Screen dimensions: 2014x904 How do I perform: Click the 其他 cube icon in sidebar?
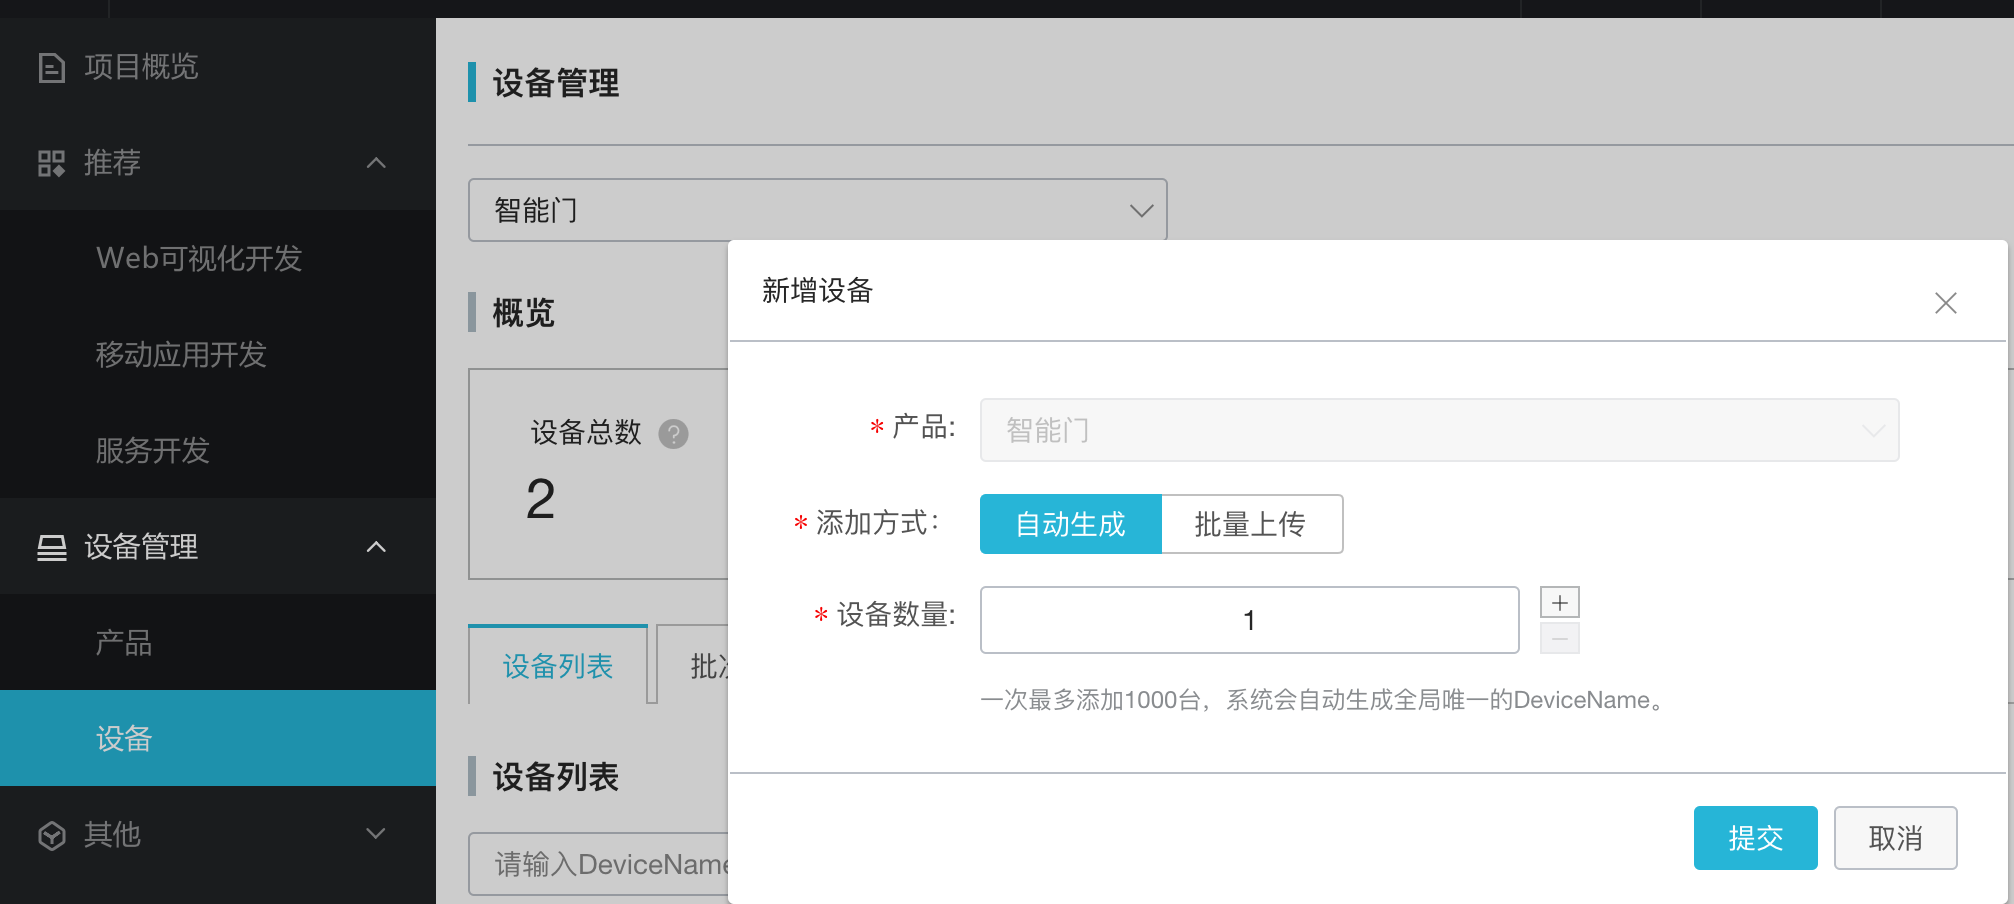(x=51, y=835)
